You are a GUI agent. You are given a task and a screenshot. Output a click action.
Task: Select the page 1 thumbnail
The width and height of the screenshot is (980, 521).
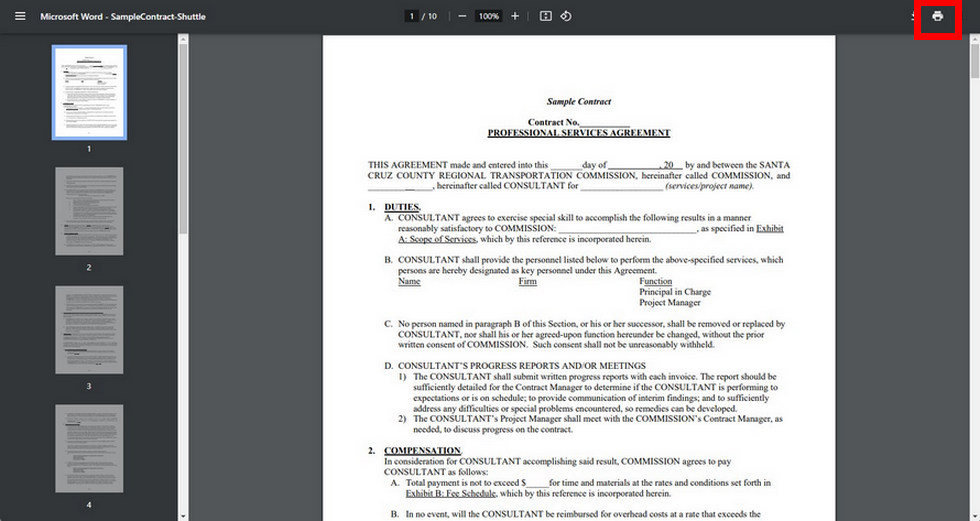click(89, 92)
